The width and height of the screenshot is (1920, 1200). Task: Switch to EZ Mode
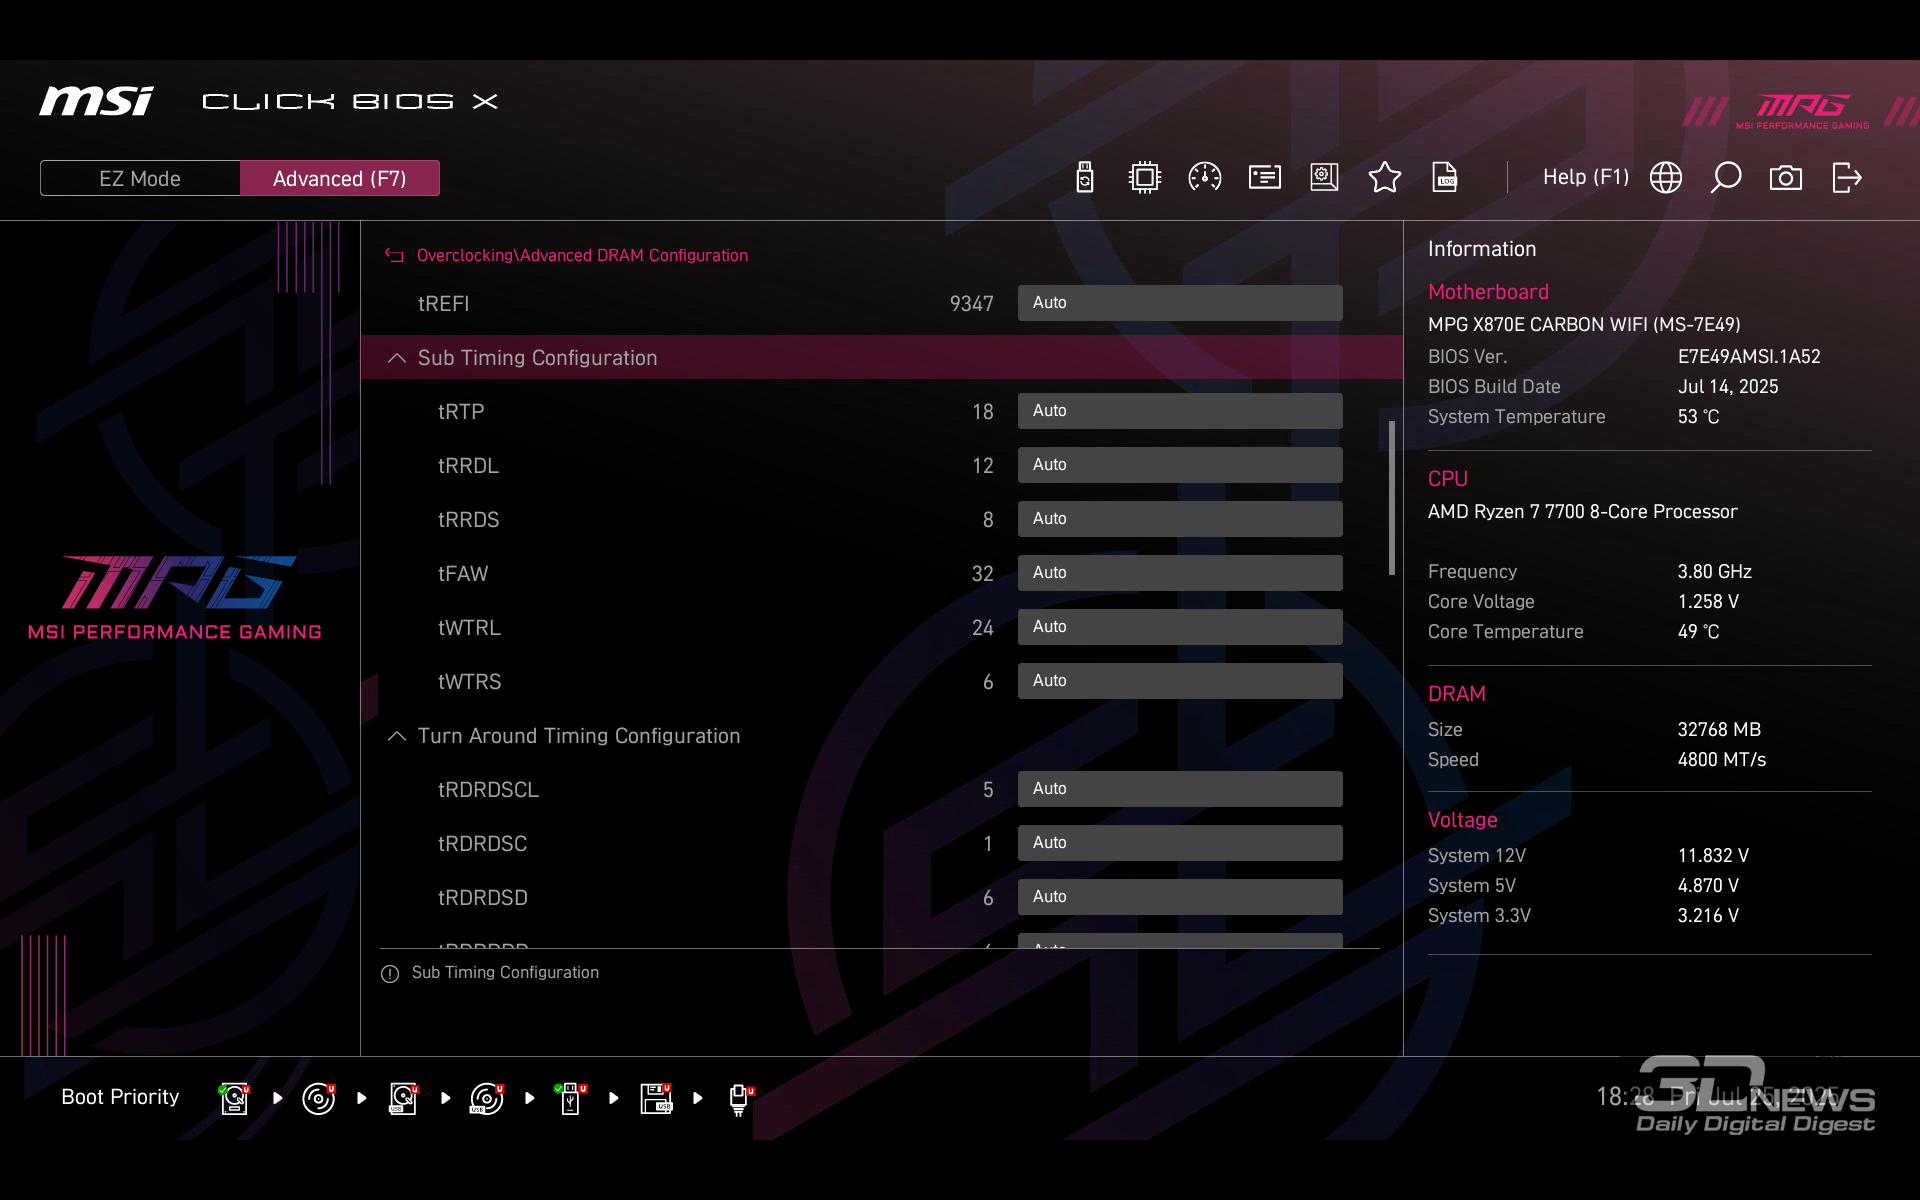(140, 178)
